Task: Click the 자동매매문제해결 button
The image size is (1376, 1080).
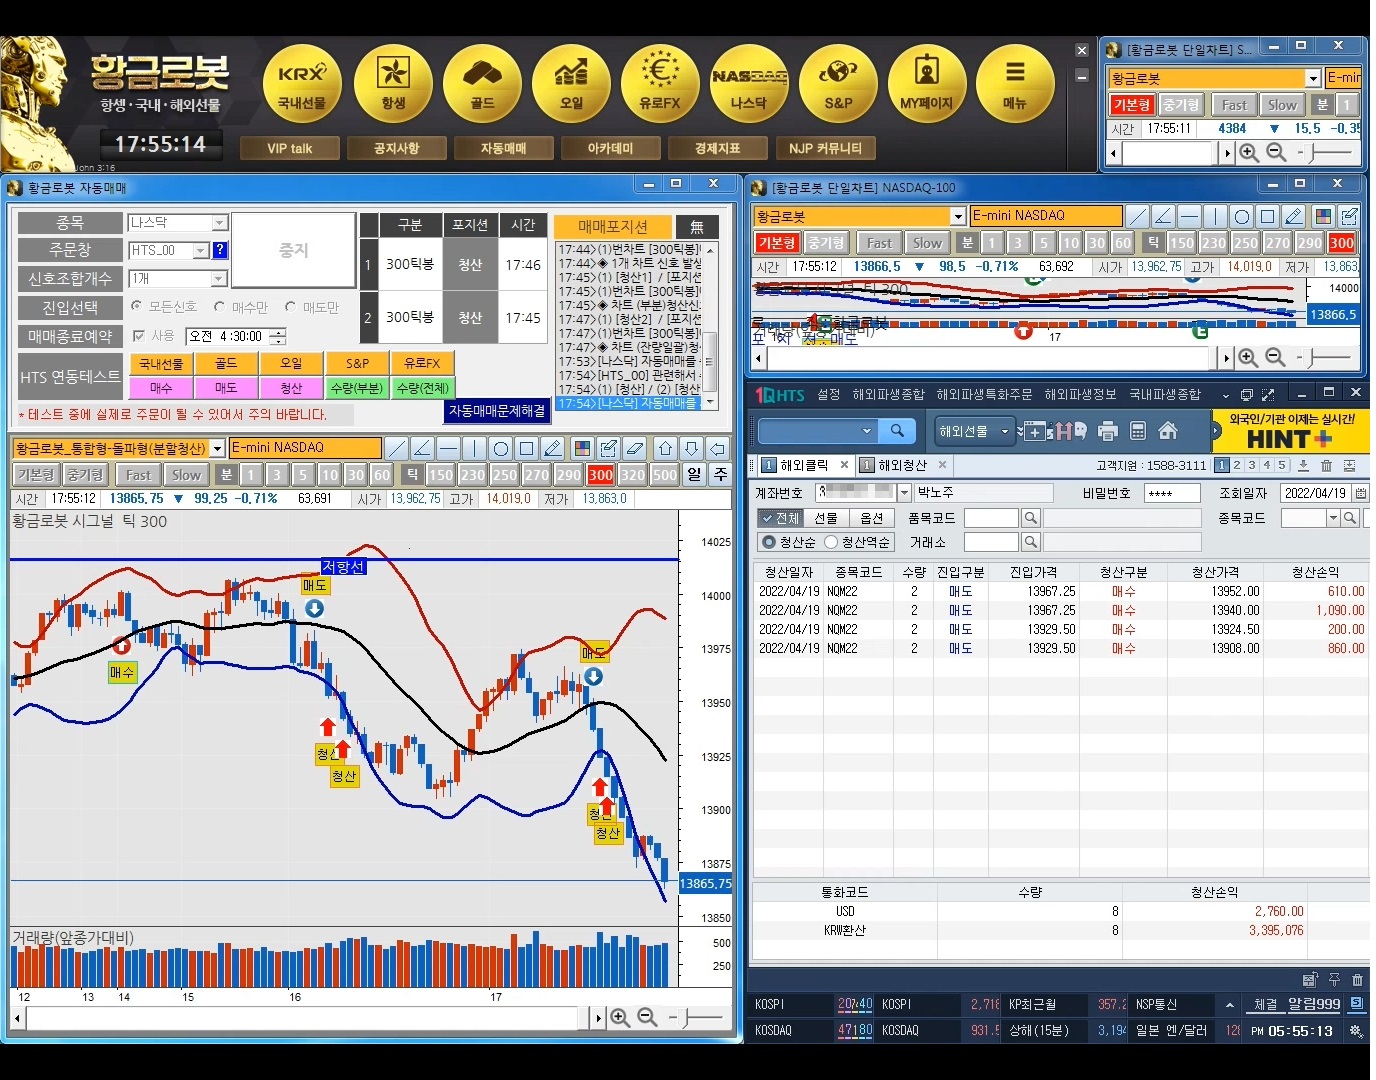Action: point(497,411)
